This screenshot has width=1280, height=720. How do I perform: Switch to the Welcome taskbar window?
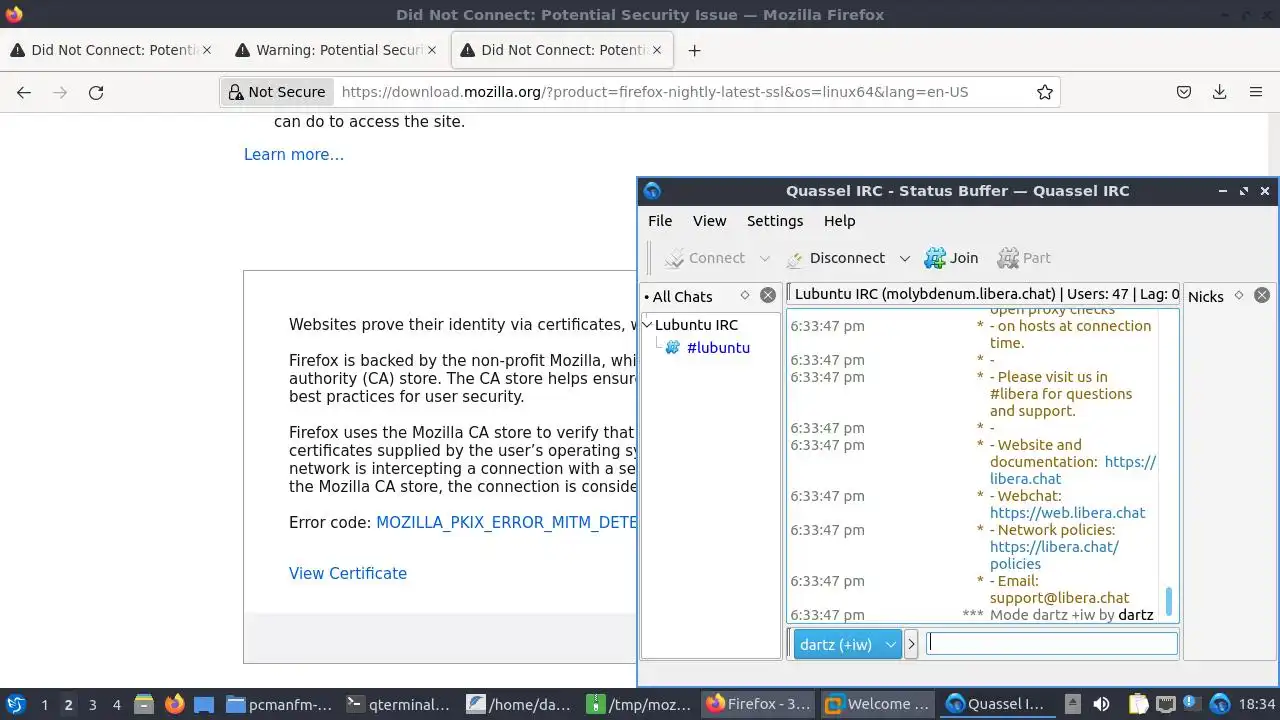[x=877, y=704]
